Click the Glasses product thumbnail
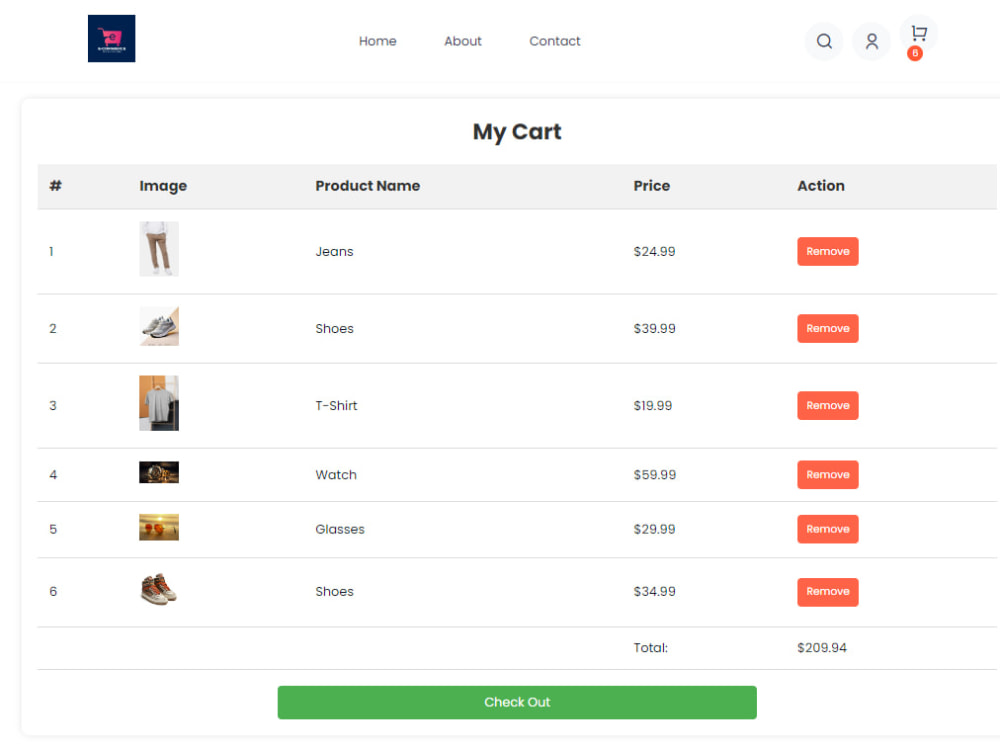This screenshot has height=750, width=1000. tap(158, 526)
